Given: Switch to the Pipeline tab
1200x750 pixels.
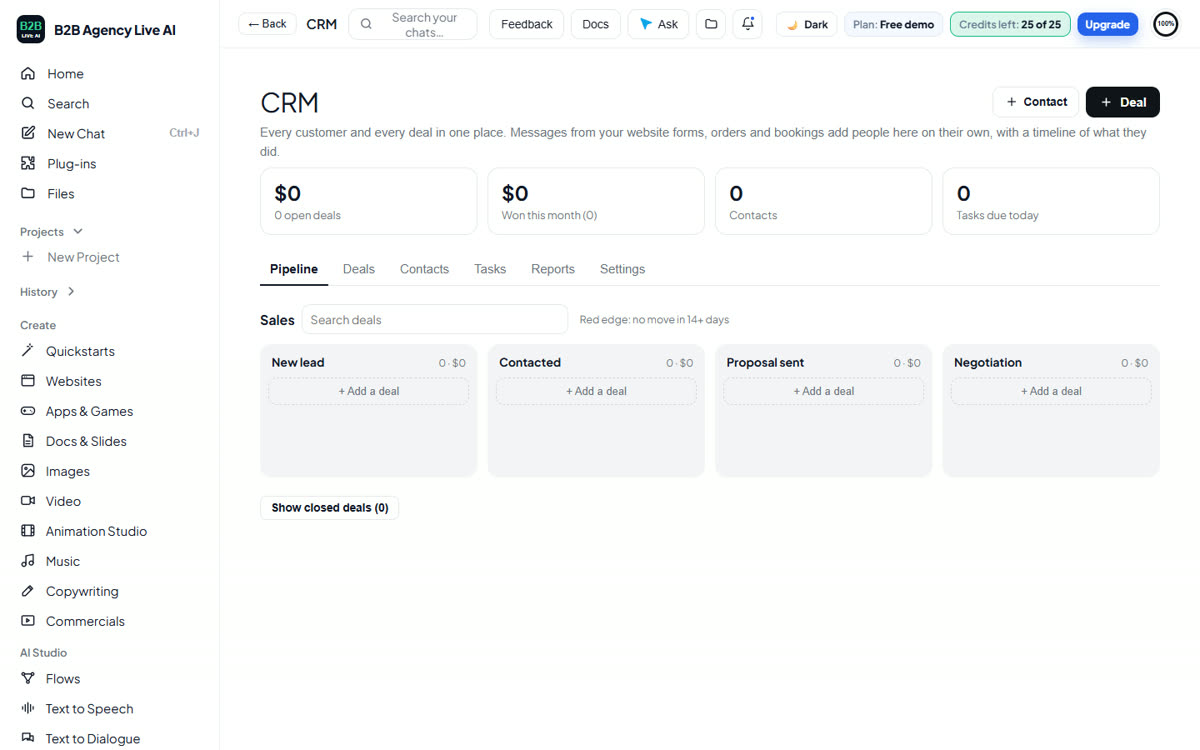Looking at the screenshot, I should (x=294, y=269).
